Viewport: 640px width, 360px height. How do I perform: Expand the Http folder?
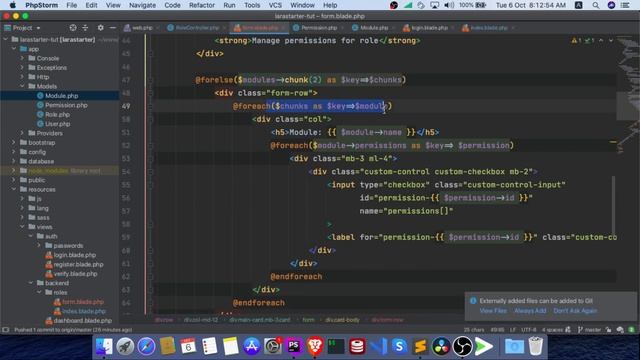pyautogui.click(x=22, y=77)
